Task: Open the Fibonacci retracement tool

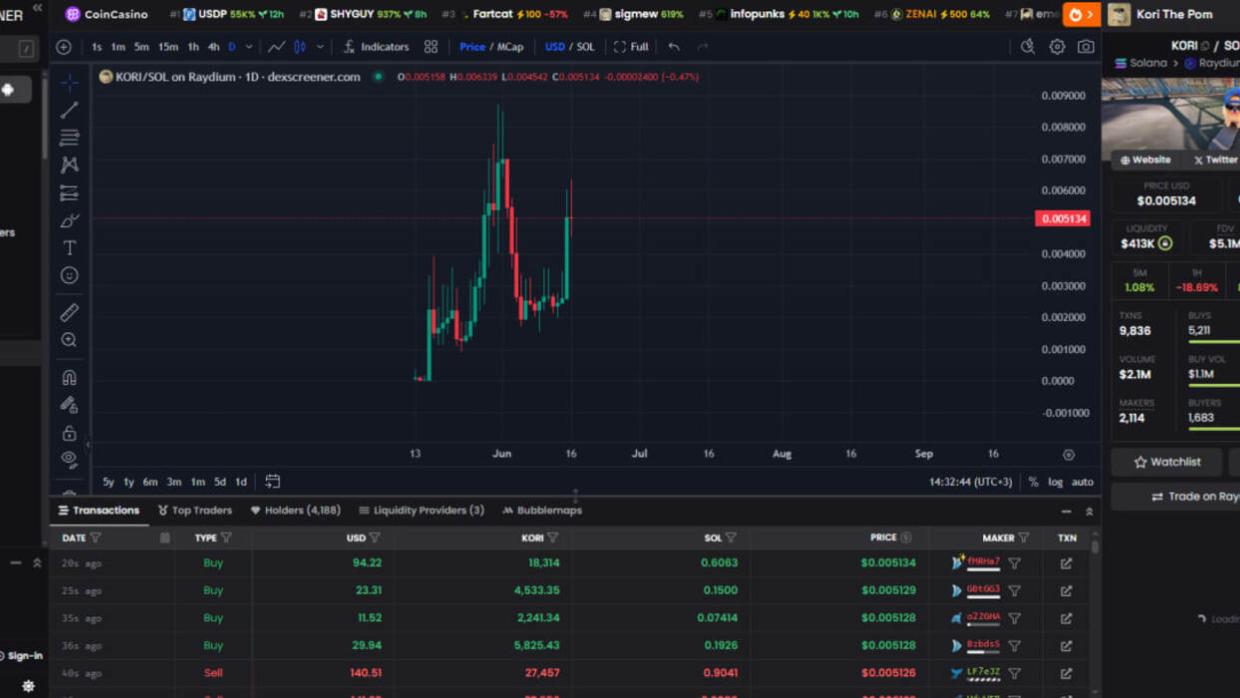Action: [x=69, y=137]
